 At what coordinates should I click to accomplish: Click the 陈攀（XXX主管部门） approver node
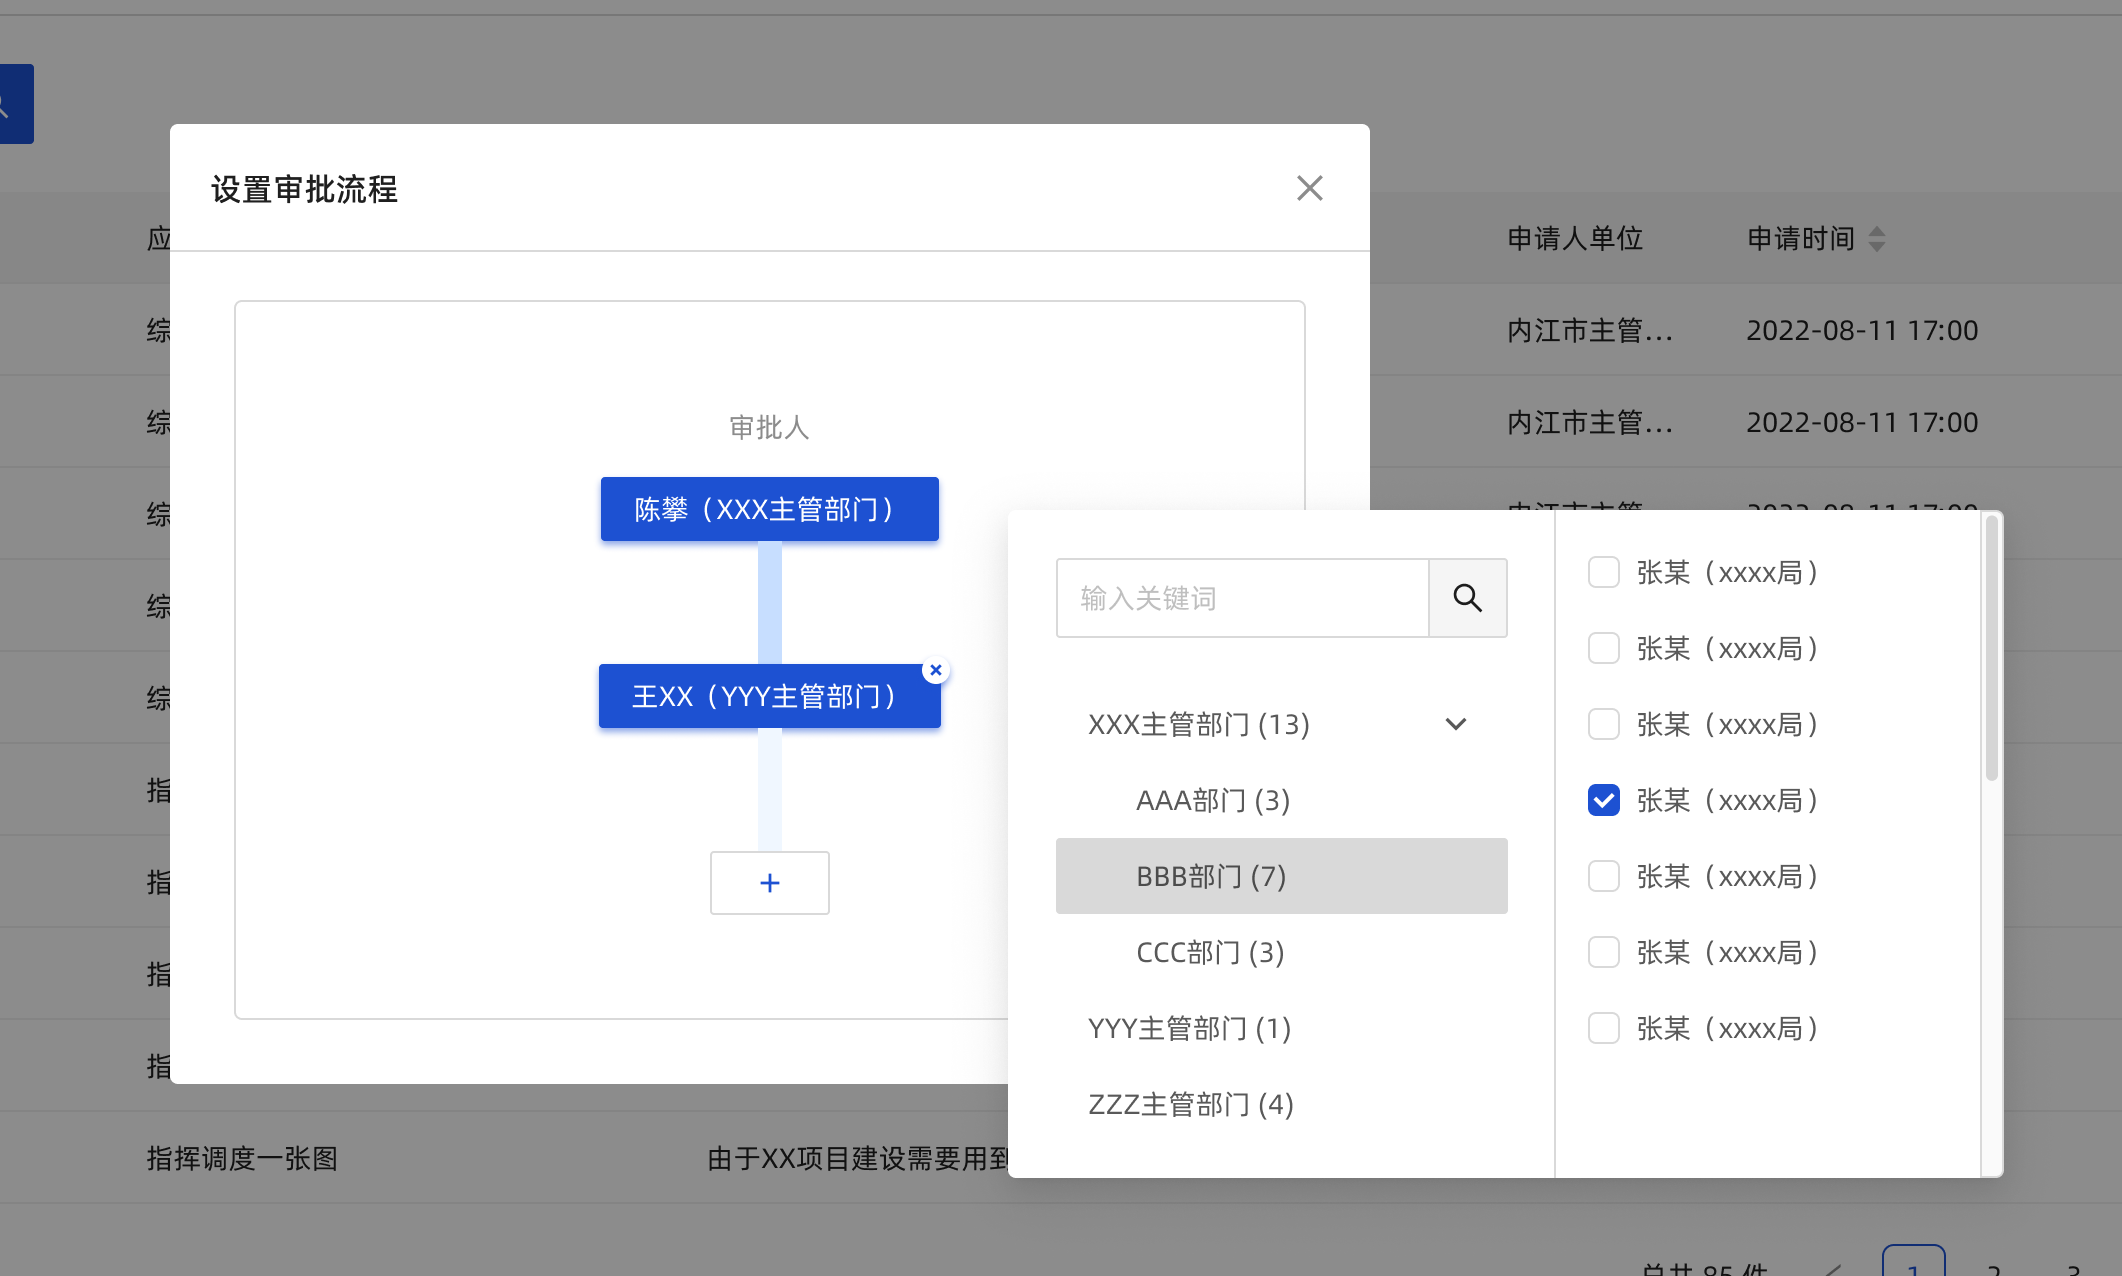pos(769,509)
